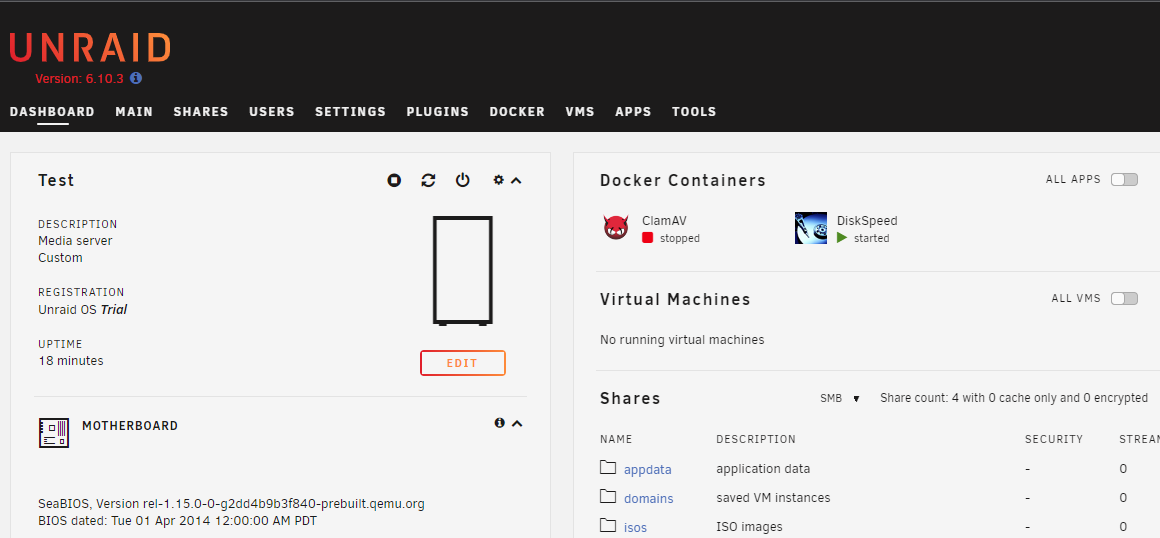Switch to the Shares tab
This screenshot has width=1160, height=538.
point(201,112)
